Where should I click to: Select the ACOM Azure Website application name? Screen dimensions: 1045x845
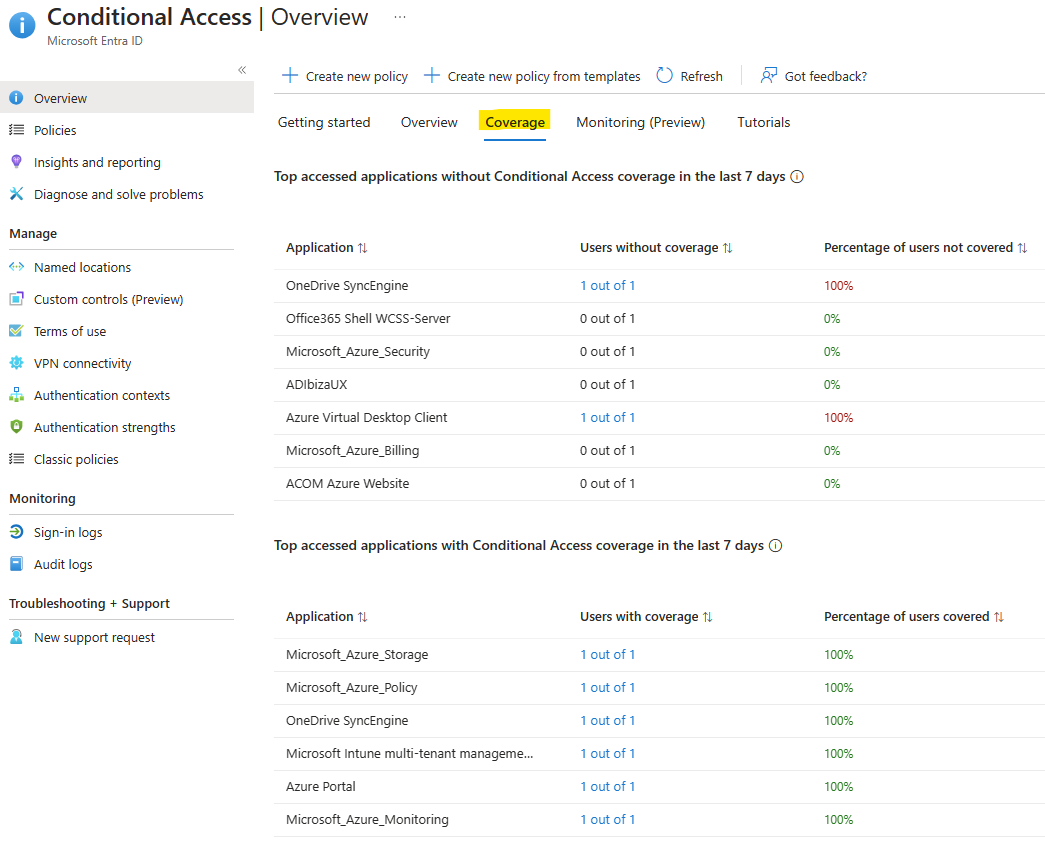(347, 484)
